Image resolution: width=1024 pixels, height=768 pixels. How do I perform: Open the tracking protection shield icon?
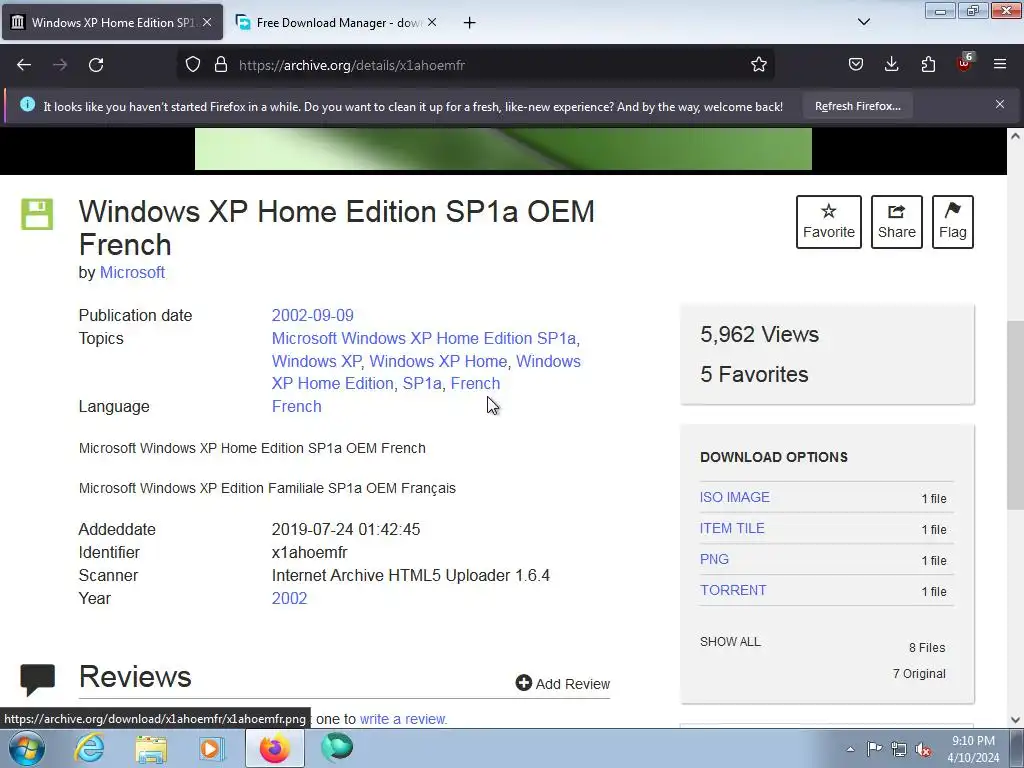click(193, 65)
